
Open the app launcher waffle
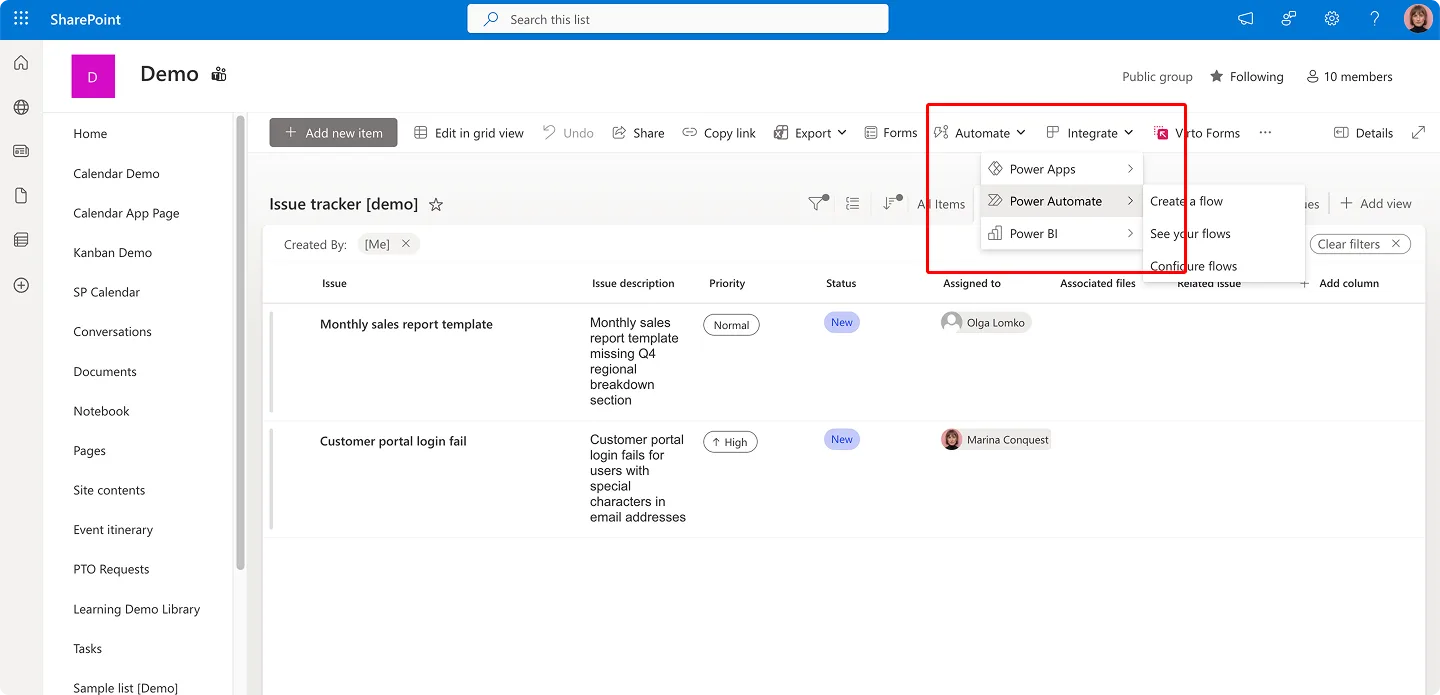20,18
